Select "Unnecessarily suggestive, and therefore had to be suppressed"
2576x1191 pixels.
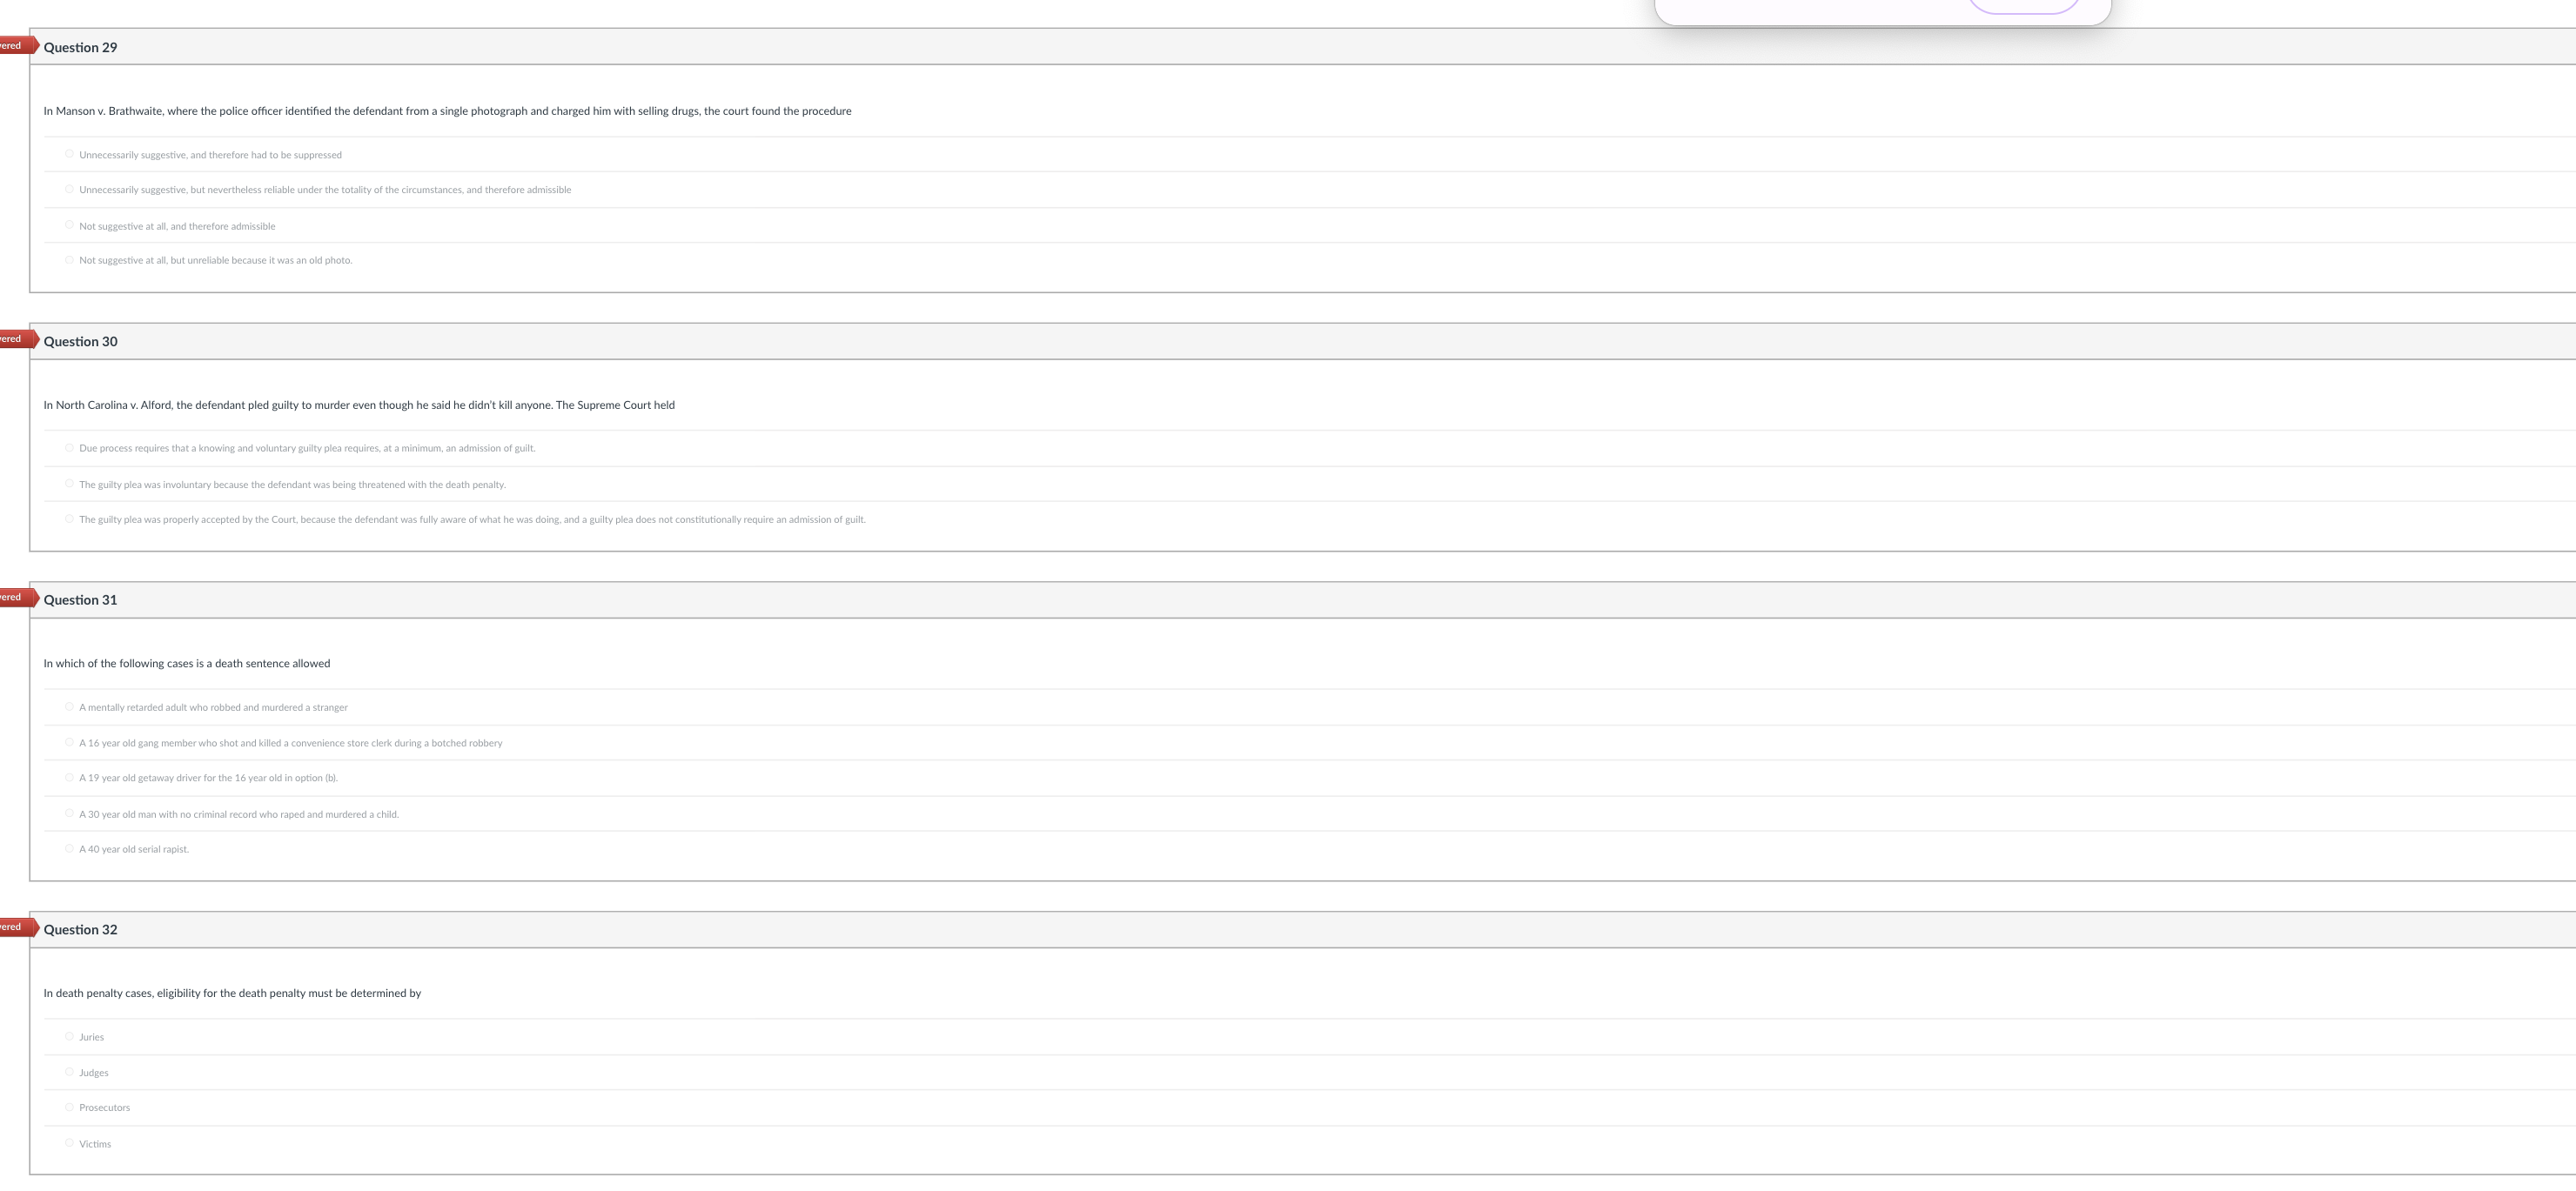pyautogui.click(x=69, y=154)
